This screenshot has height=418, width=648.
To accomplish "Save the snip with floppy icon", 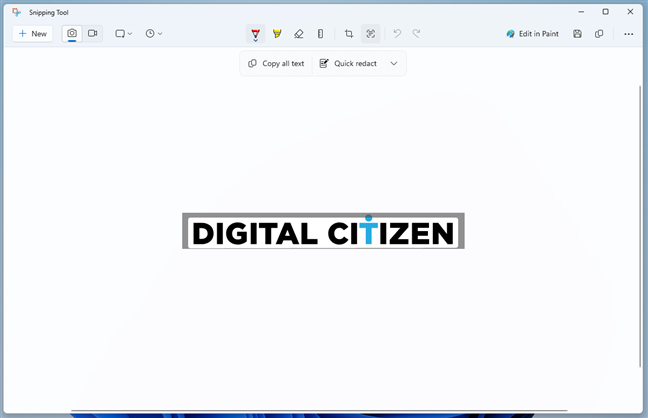I will (x=577, y=34).
